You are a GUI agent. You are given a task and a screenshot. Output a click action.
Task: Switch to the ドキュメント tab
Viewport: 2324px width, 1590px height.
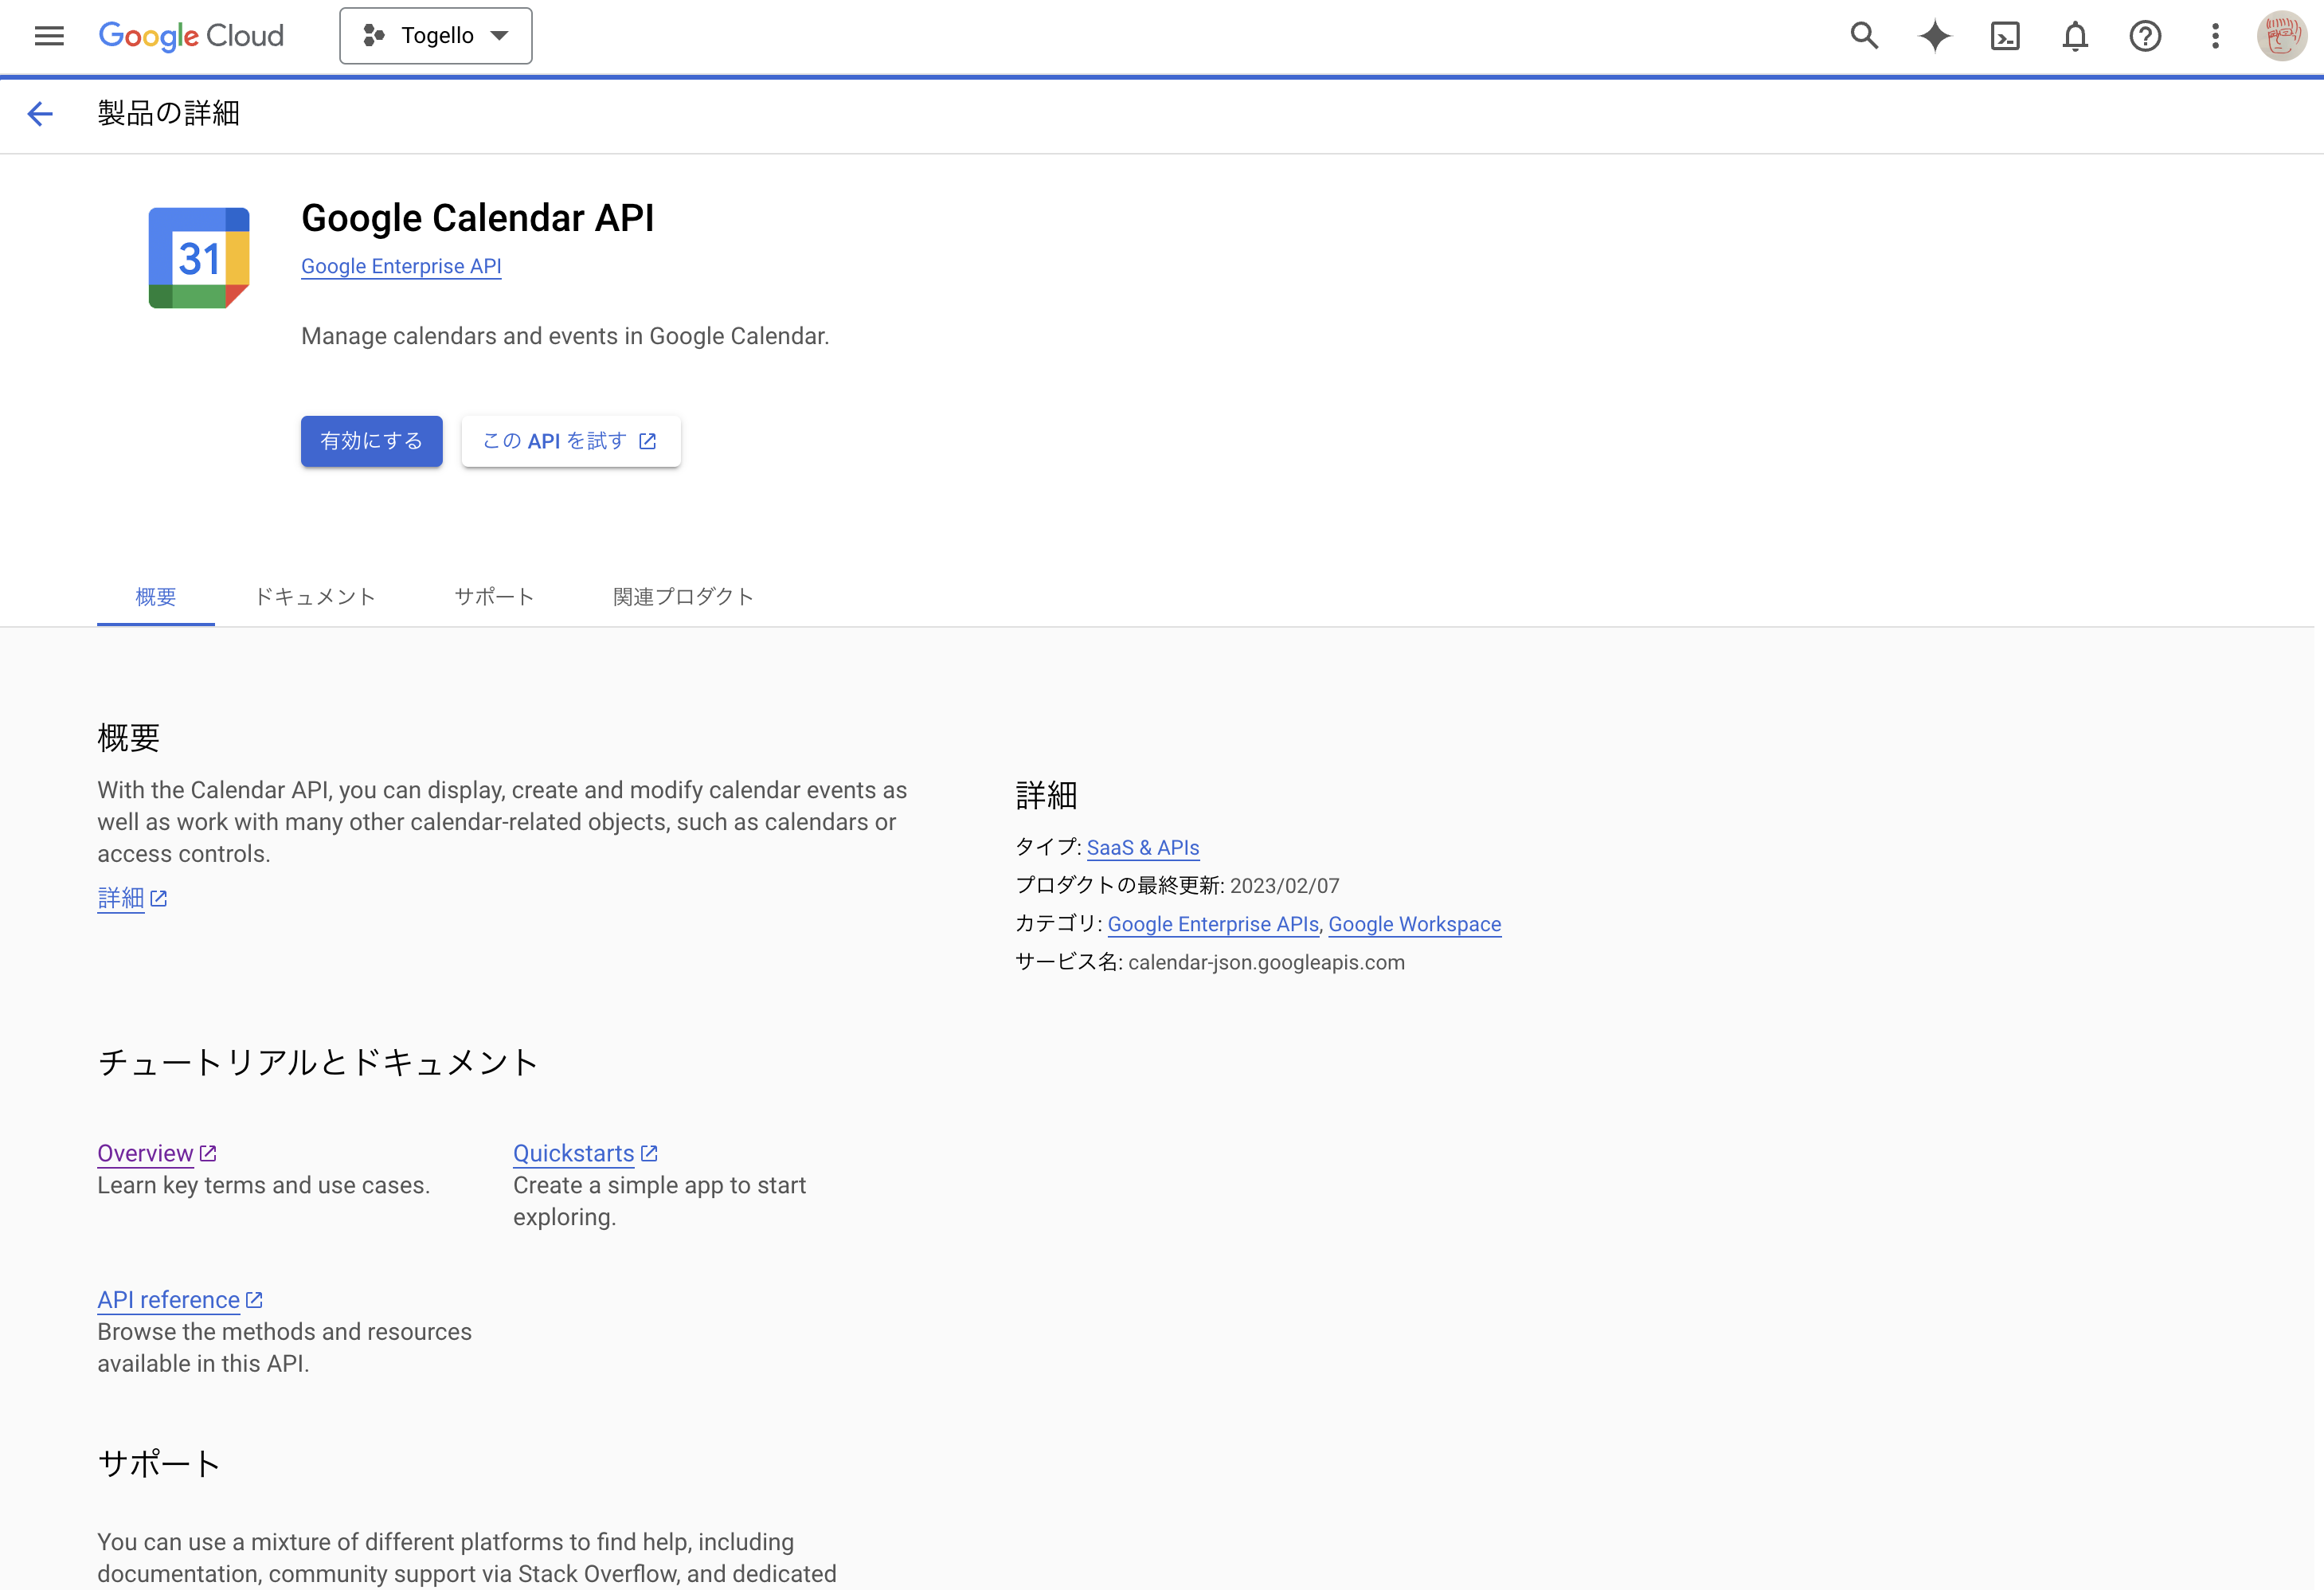pos(315,597)
